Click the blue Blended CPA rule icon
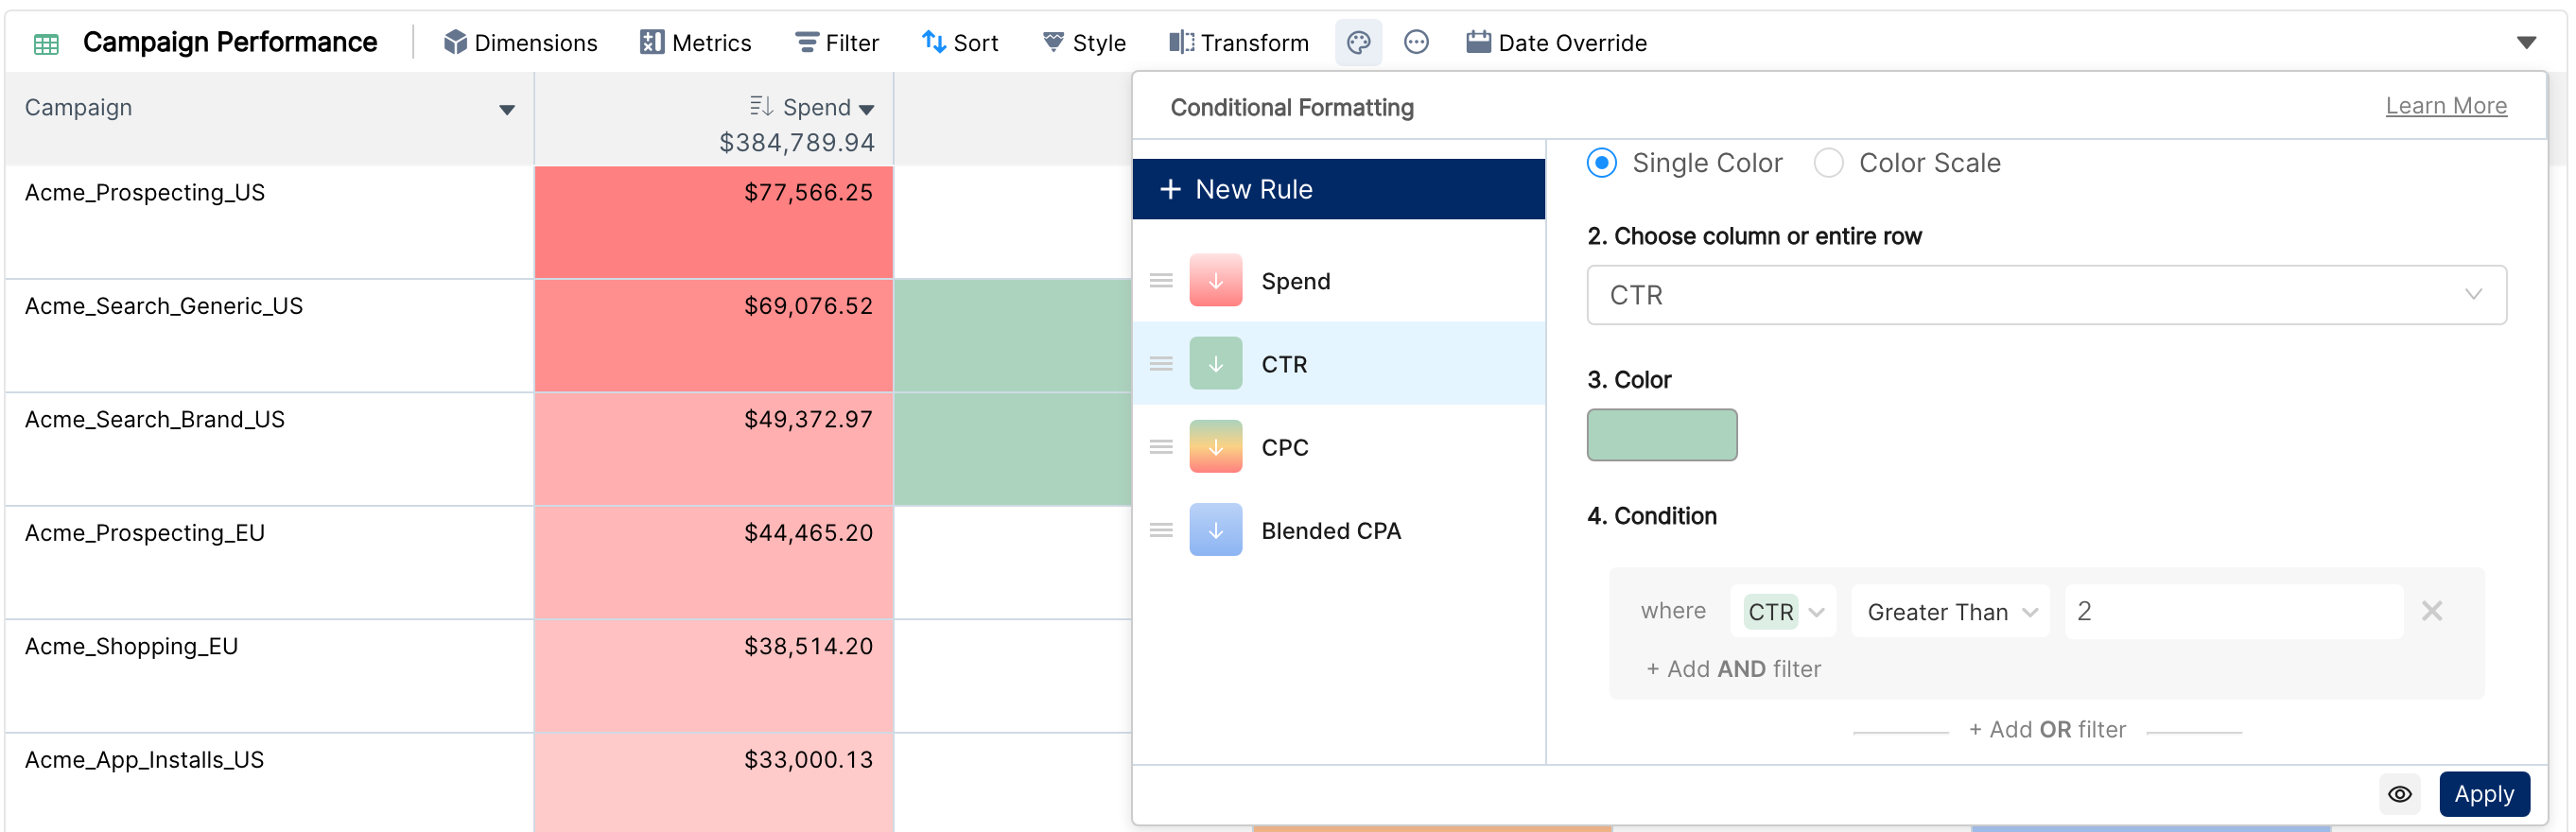The width and height of the screenshot is (2576, 832). pos(1215,530)
